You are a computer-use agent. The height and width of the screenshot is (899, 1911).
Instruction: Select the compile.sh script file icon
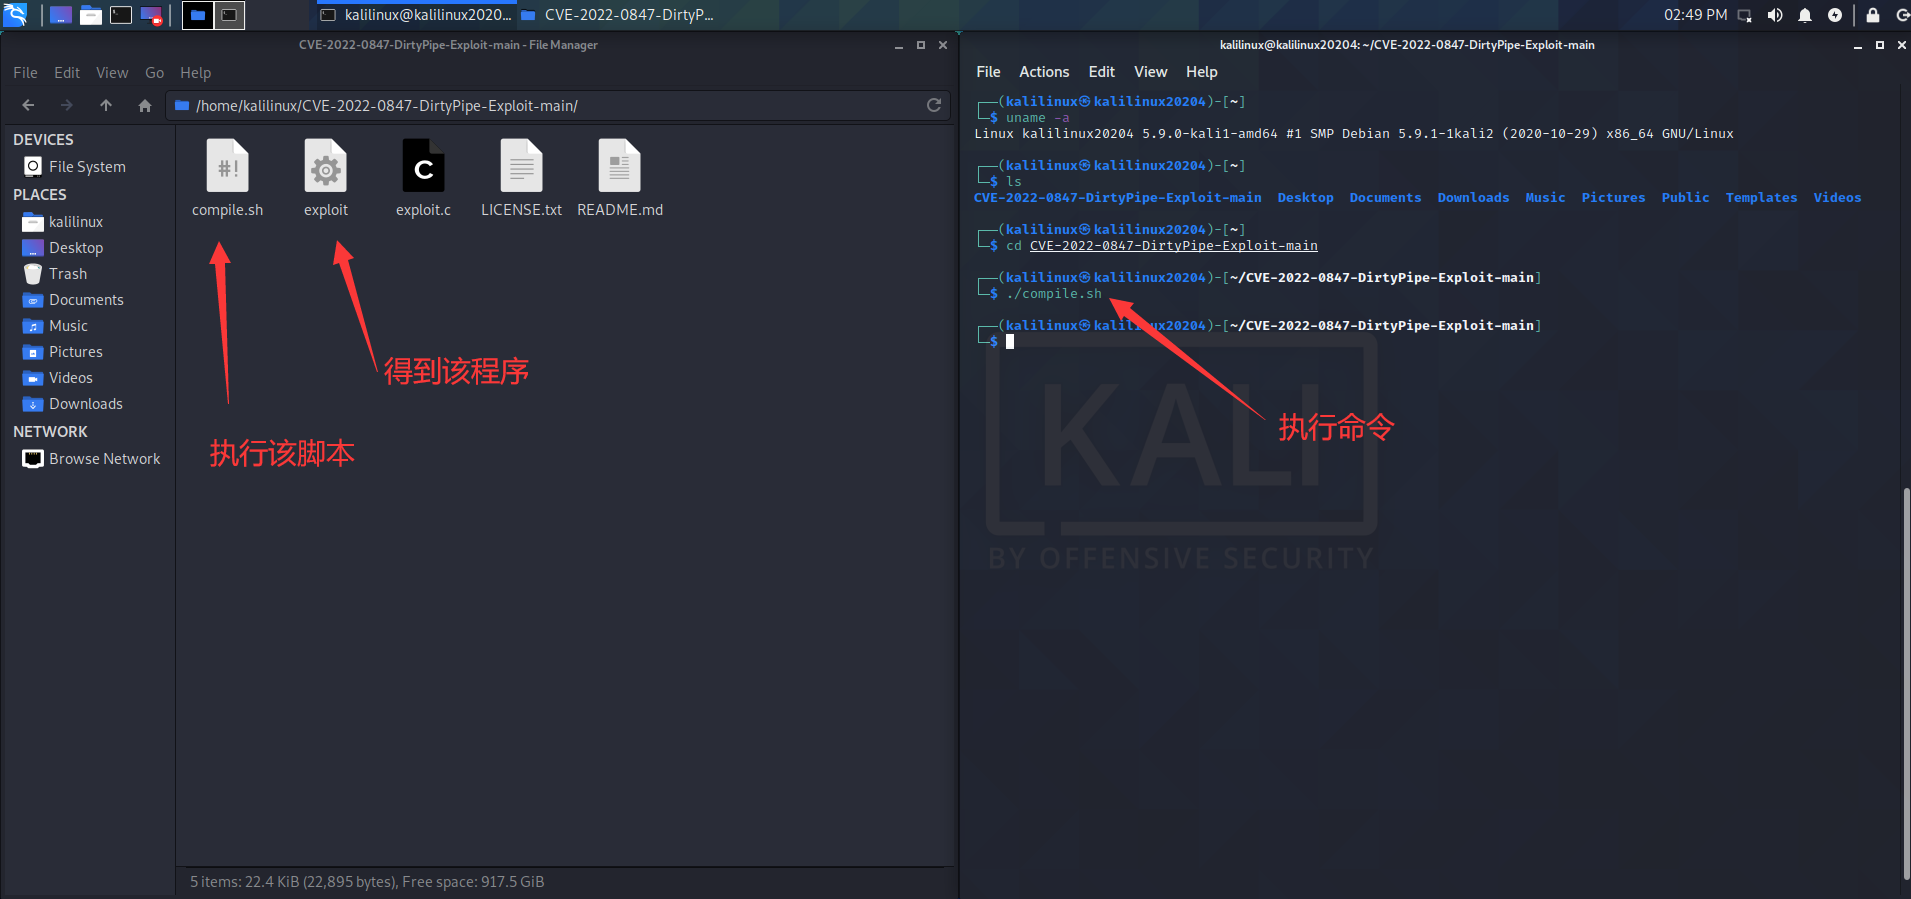point(228,166)
